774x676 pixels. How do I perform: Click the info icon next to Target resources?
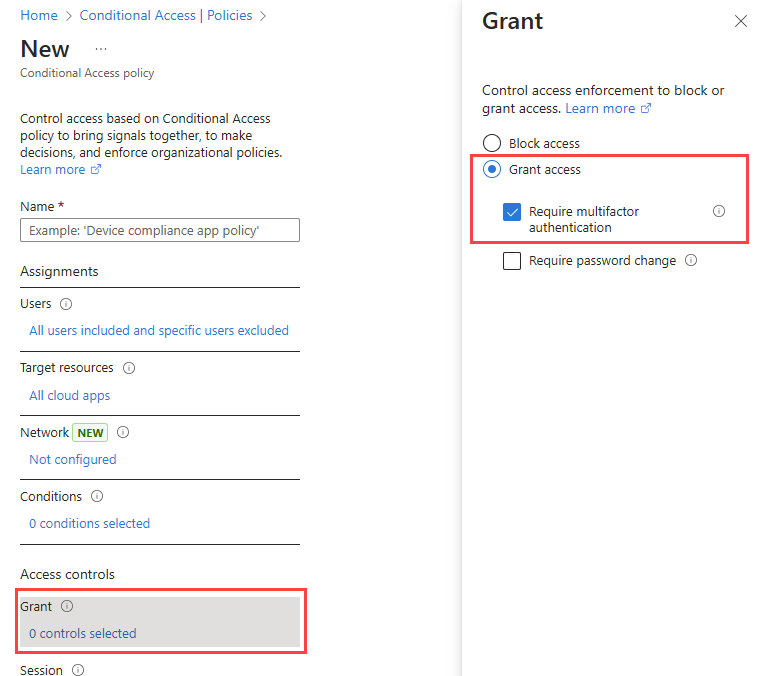[129, 368]
